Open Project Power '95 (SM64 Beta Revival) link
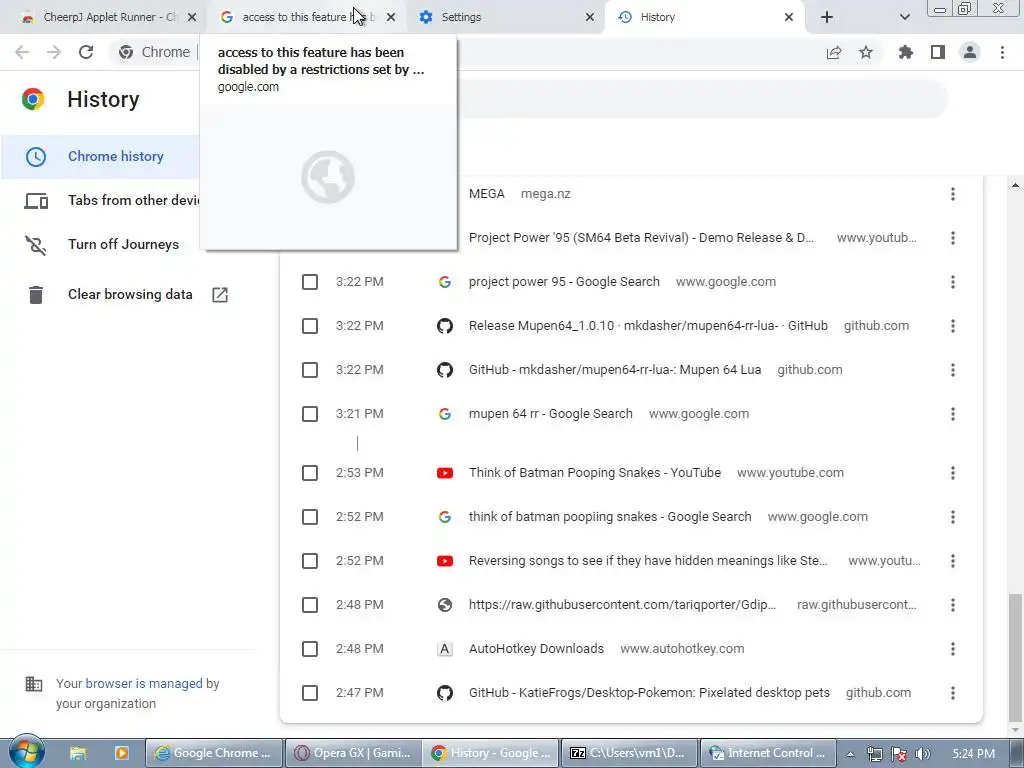The width and height of the screenshot is (1024, 768). click(641, 238)
